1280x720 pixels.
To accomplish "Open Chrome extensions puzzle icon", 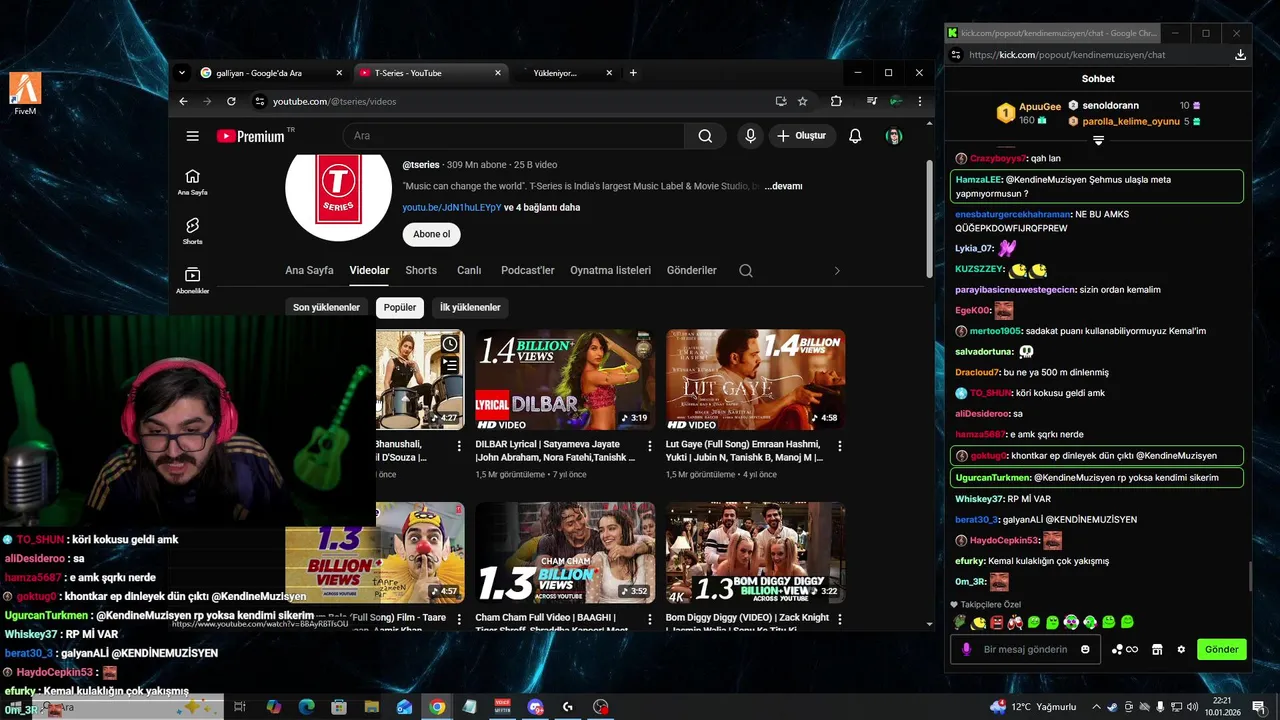I will 836,101.
